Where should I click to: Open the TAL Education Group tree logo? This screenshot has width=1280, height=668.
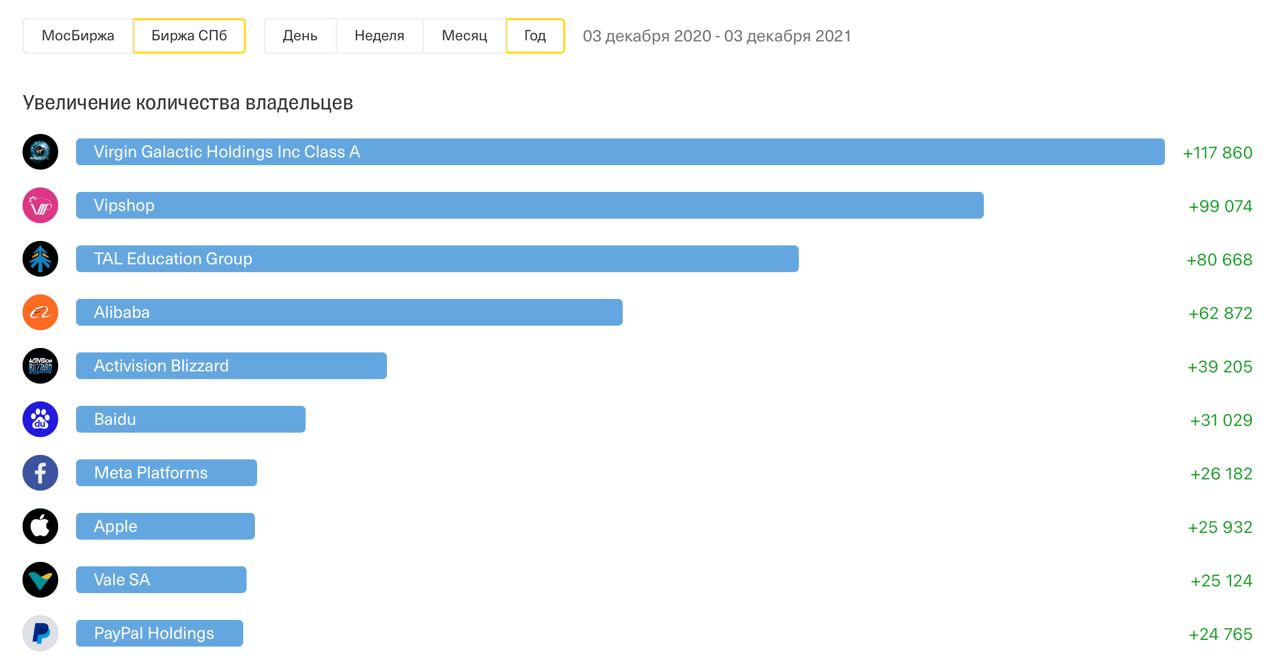tap(41, 259)
